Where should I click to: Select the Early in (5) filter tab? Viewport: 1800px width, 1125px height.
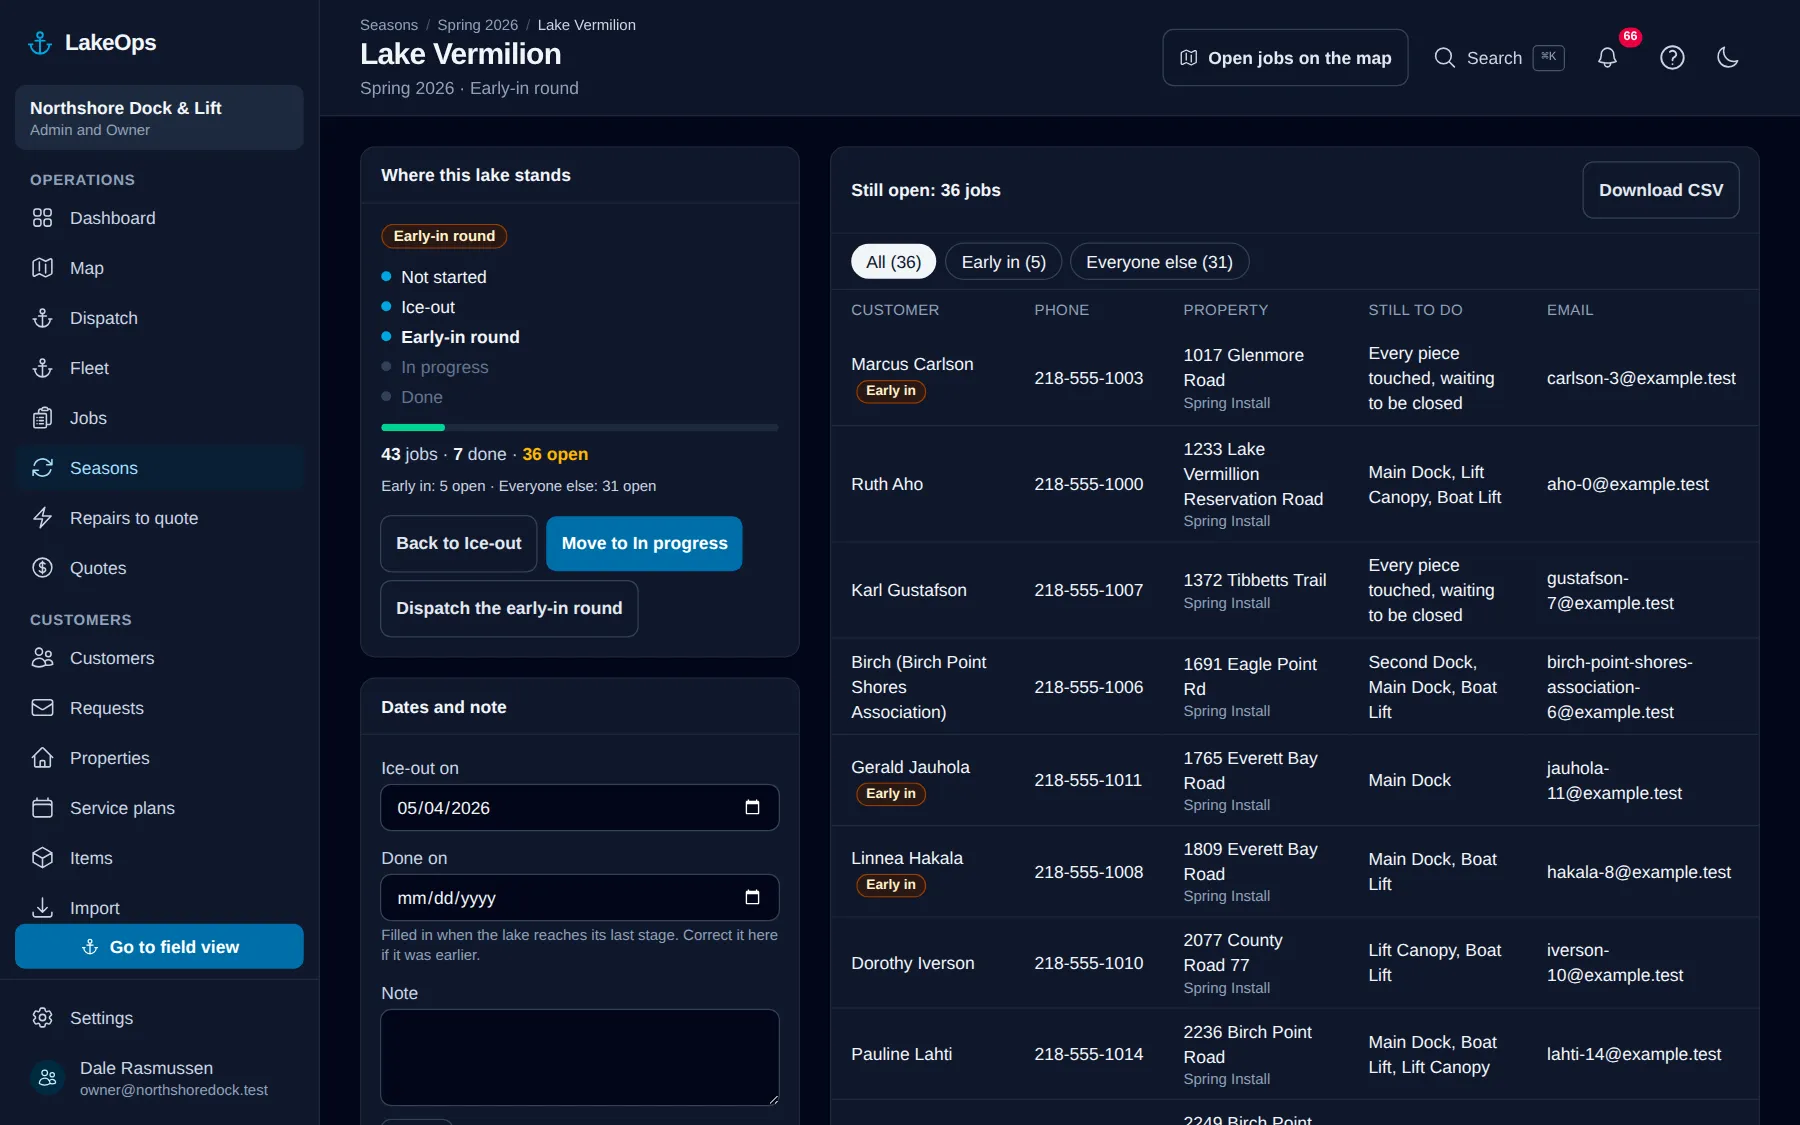[1003, 262]
